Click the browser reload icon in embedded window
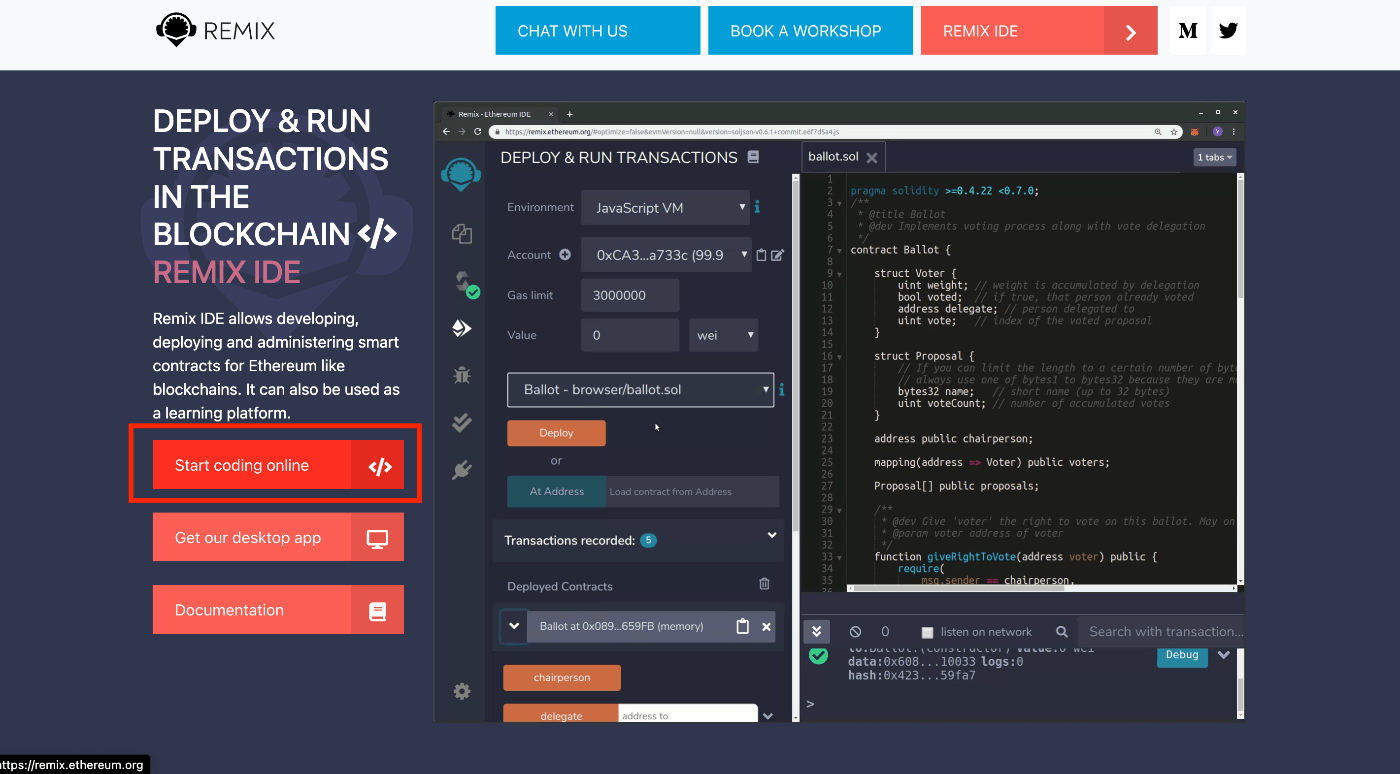Screen dimensions: 1400x774 (x=477, y=131)
